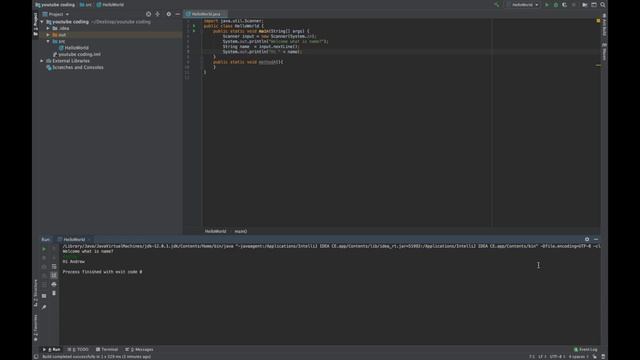Click the src breadcrumb in the navigation bar
This screenshot has width=640, height=360.
pos(86,5)
